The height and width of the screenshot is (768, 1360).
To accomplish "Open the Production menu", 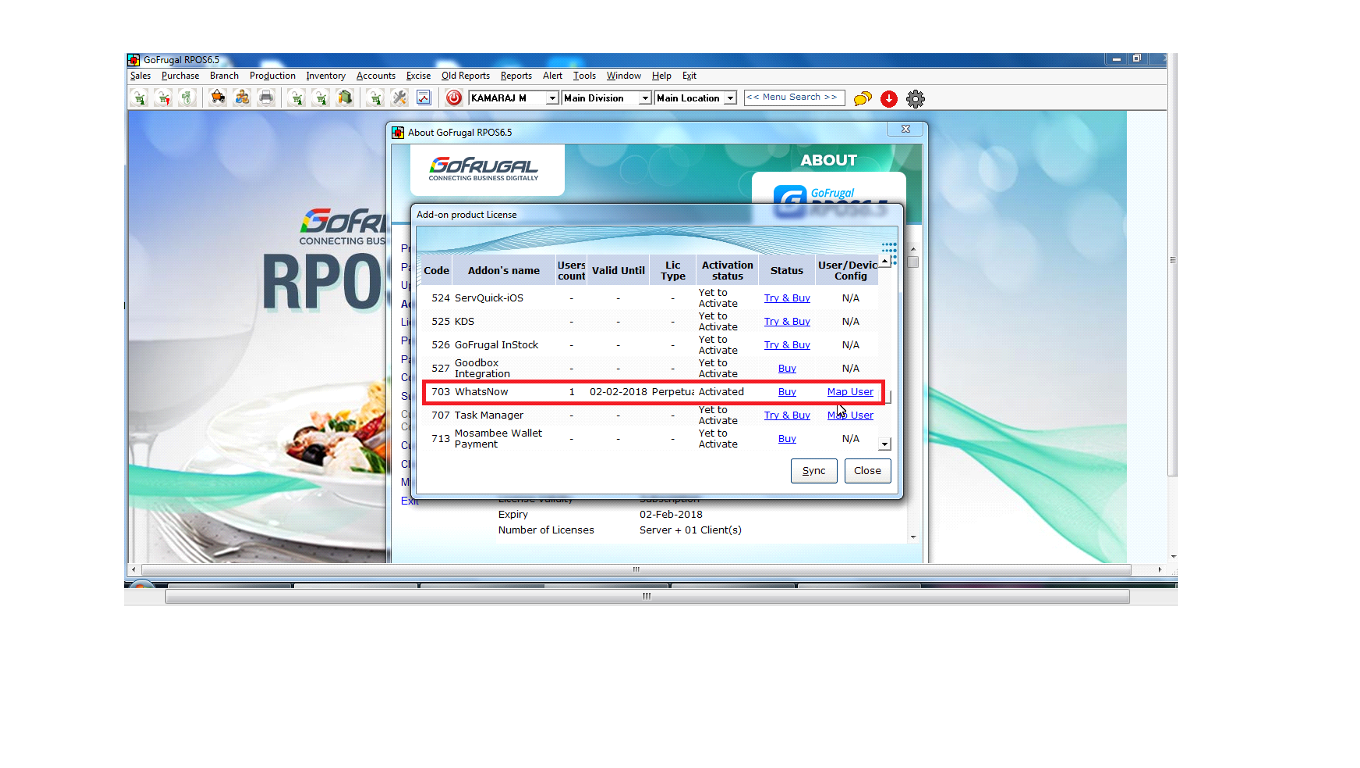I will pos(273,76).
